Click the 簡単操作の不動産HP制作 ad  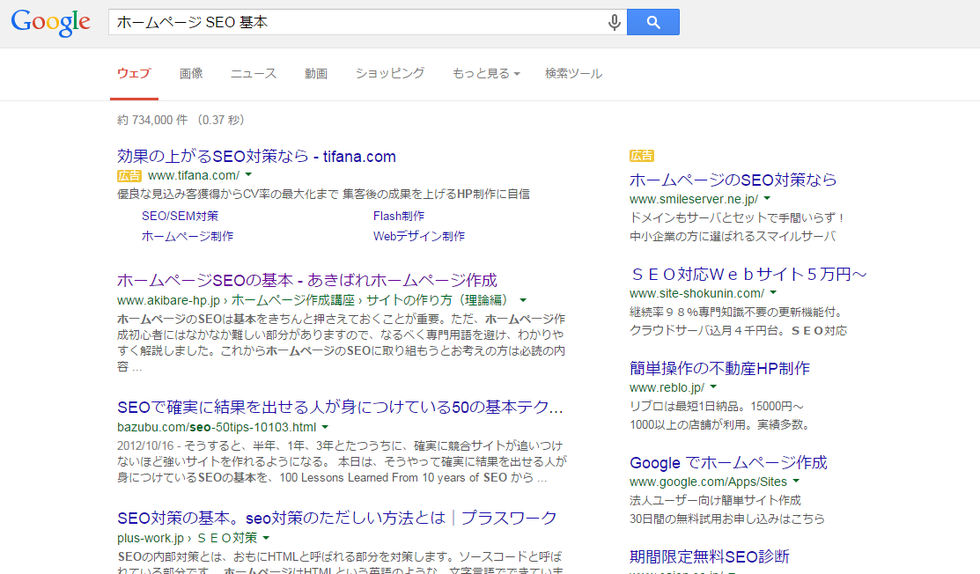coord(719,368)
